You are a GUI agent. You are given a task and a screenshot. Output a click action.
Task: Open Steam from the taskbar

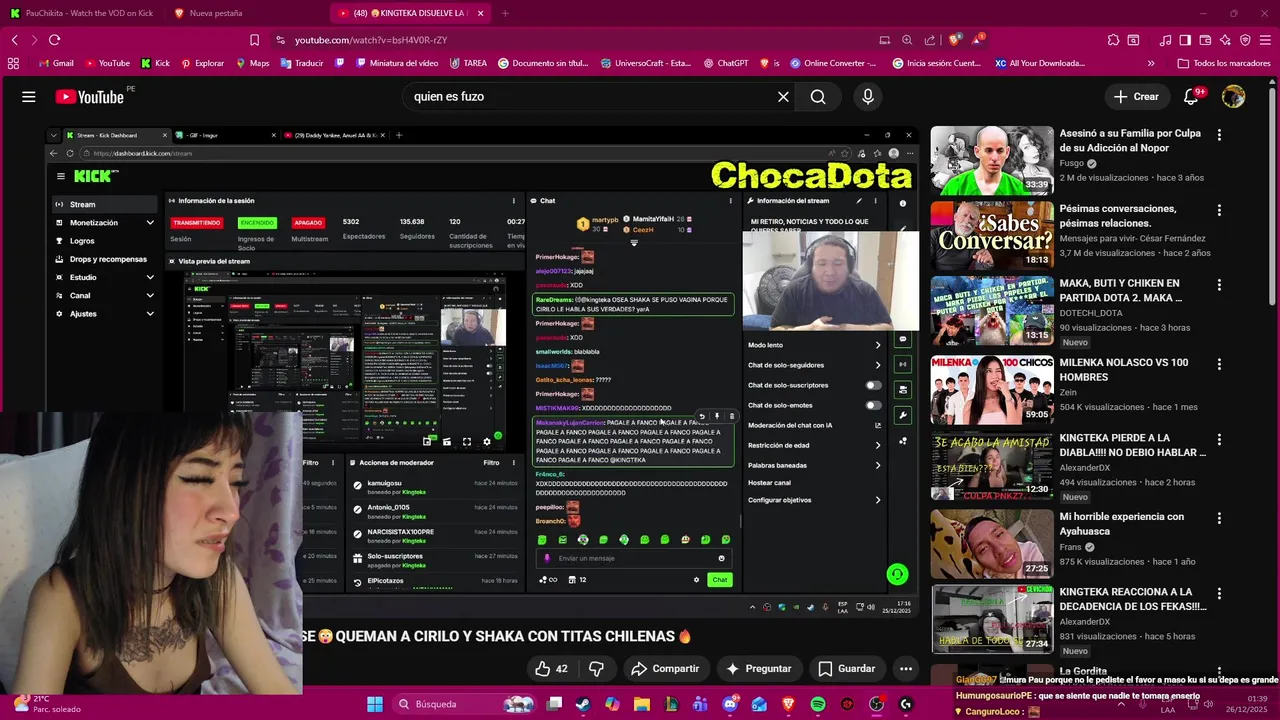(583, 704)
